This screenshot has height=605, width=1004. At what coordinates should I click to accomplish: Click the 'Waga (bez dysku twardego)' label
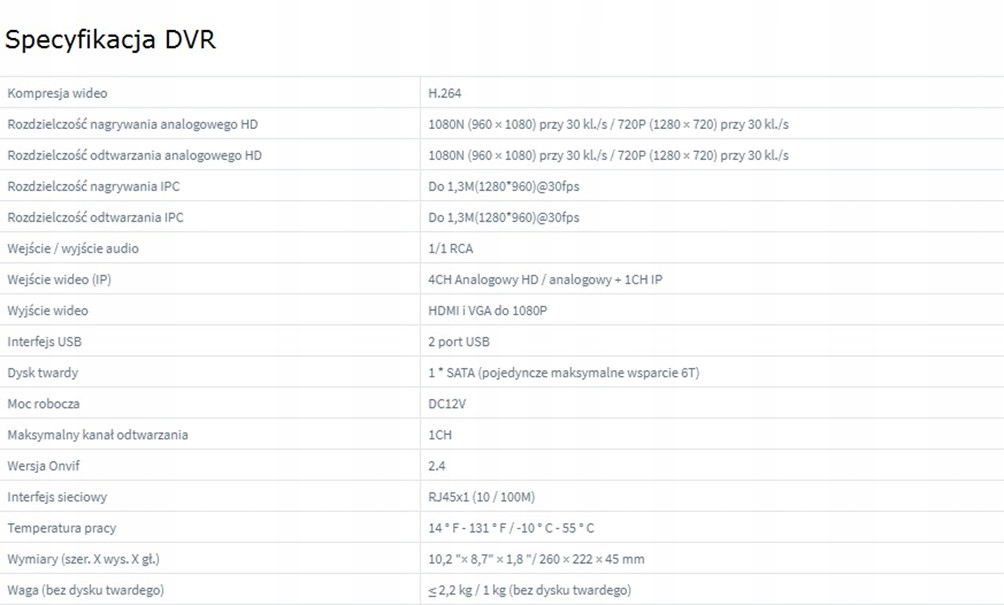point(85,589)
